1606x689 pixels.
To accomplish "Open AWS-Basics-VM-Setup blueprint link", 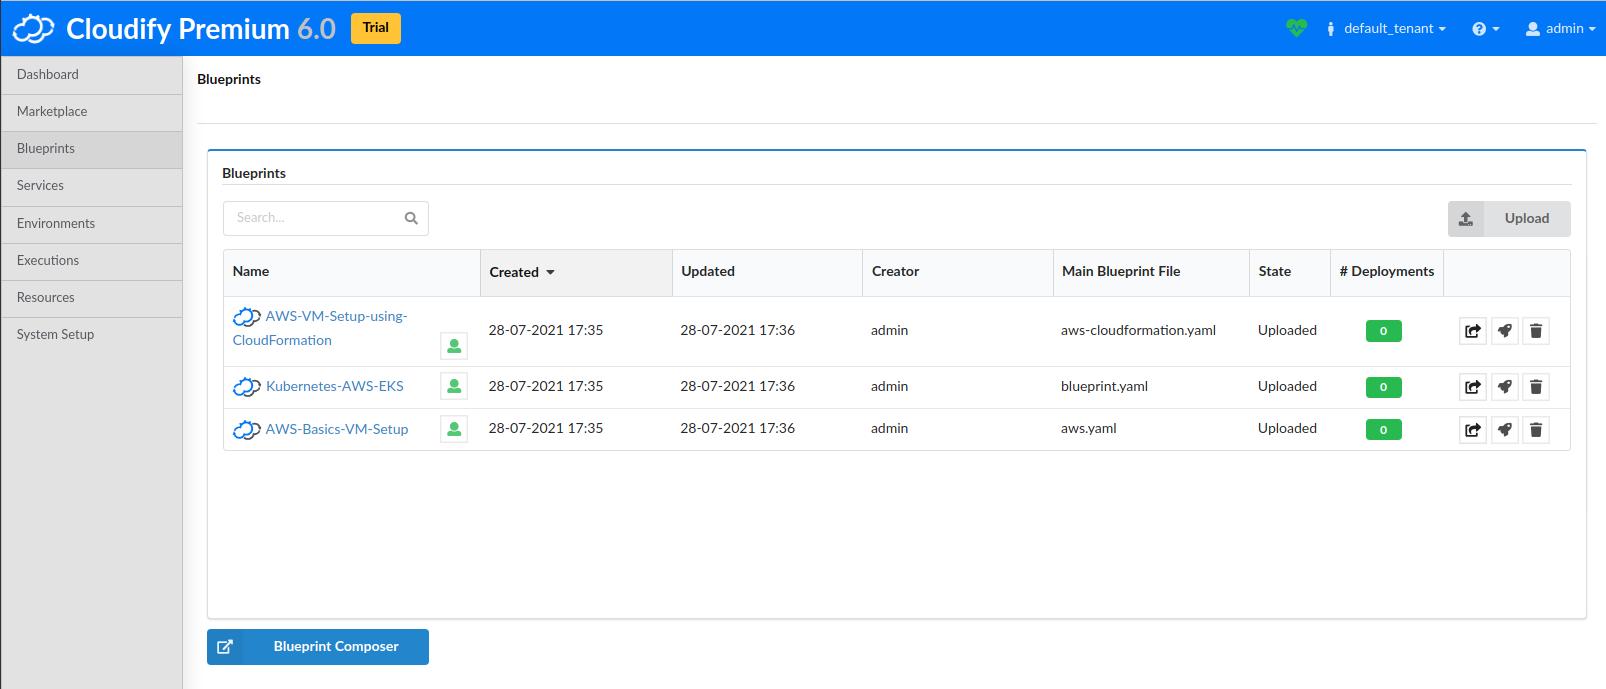I will 337,429.
